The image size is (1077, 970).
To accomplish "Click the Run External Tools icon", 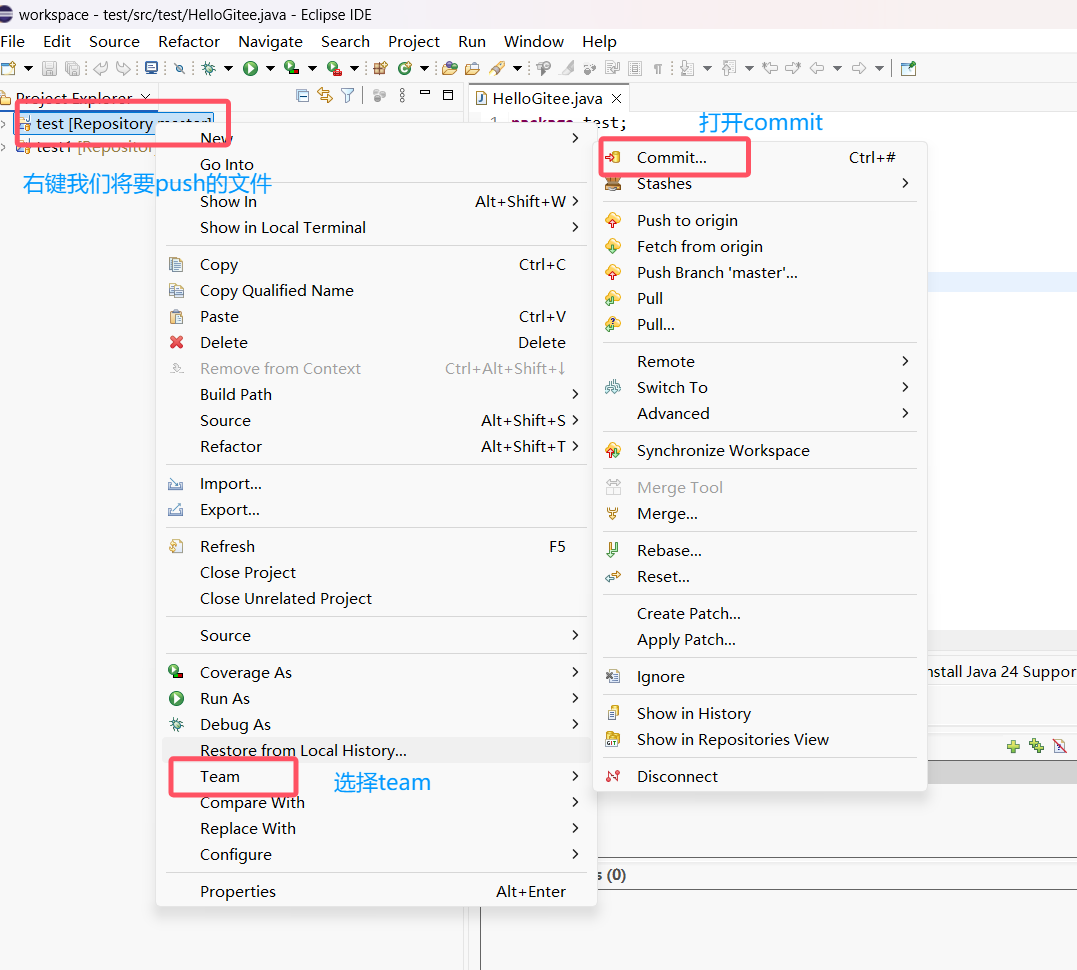I will point(335,68).
